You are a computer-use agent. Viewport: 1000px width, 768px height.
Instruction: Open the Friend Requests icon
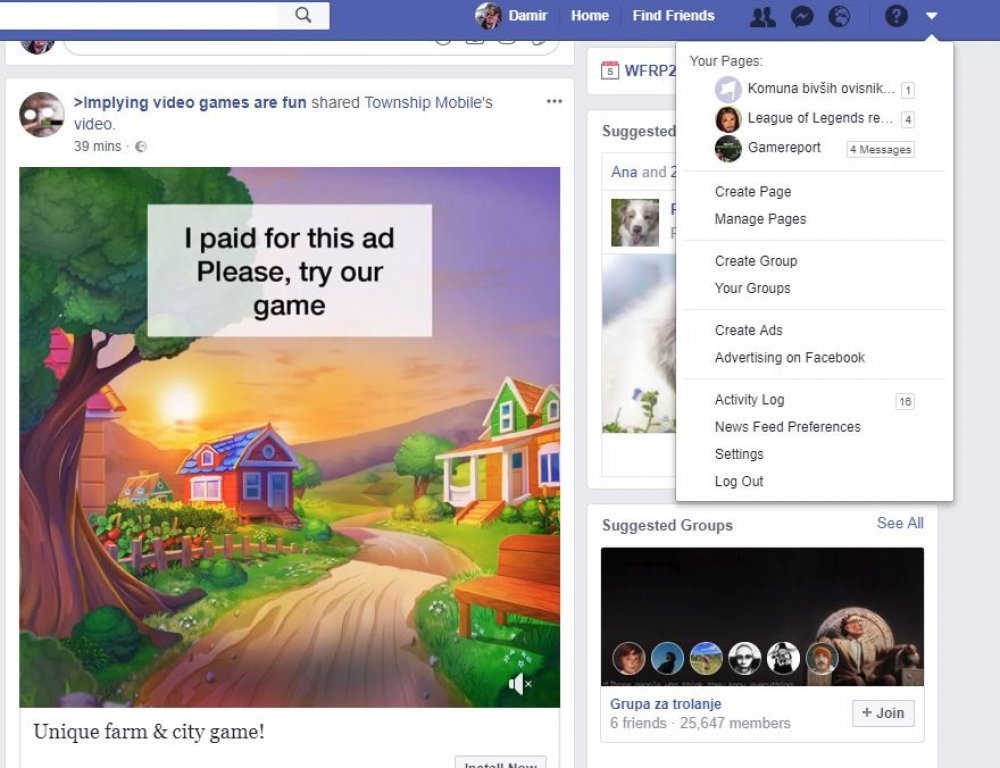pos(763,16)
